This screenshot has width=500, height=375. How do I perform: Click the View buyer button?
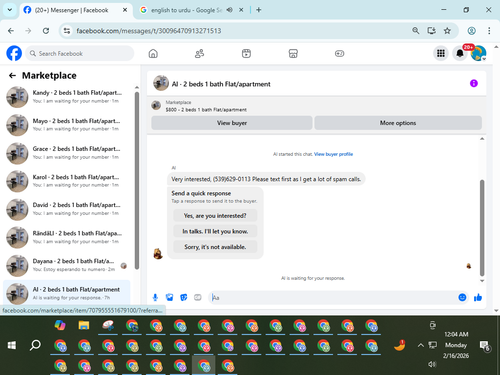(x=232, y=123)
